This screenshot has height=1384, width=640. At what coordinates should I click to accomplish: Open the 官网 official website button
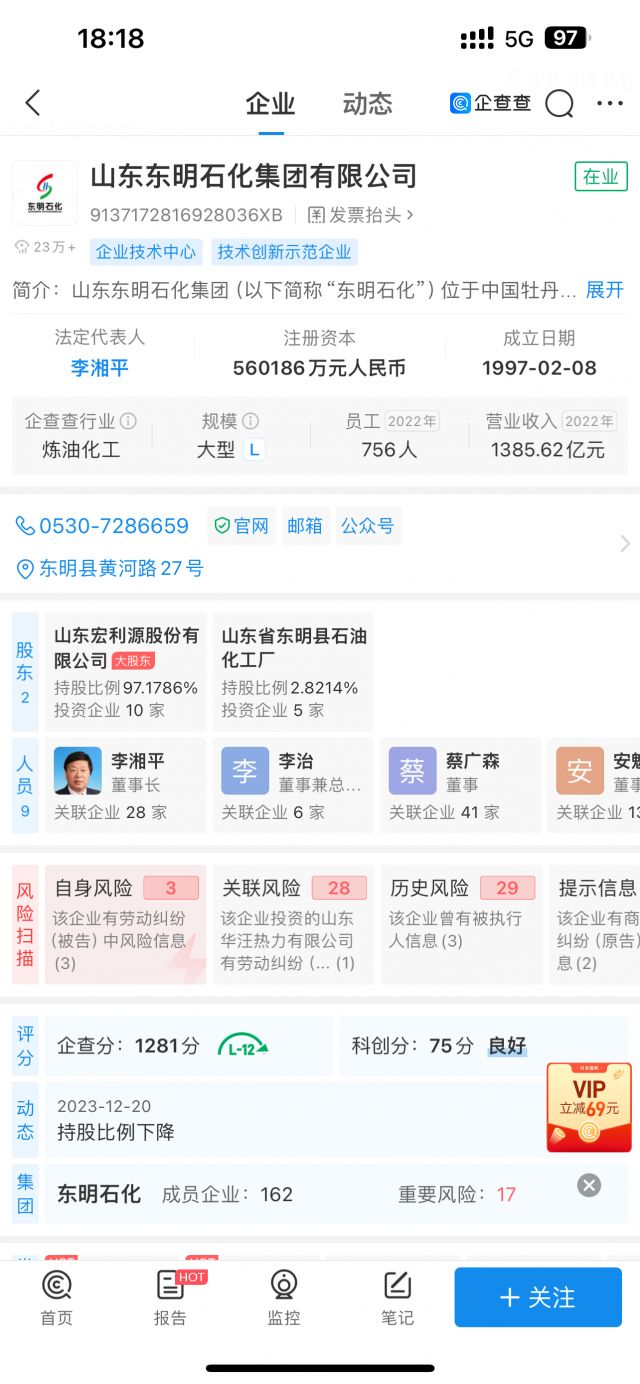tap(242, 526)
